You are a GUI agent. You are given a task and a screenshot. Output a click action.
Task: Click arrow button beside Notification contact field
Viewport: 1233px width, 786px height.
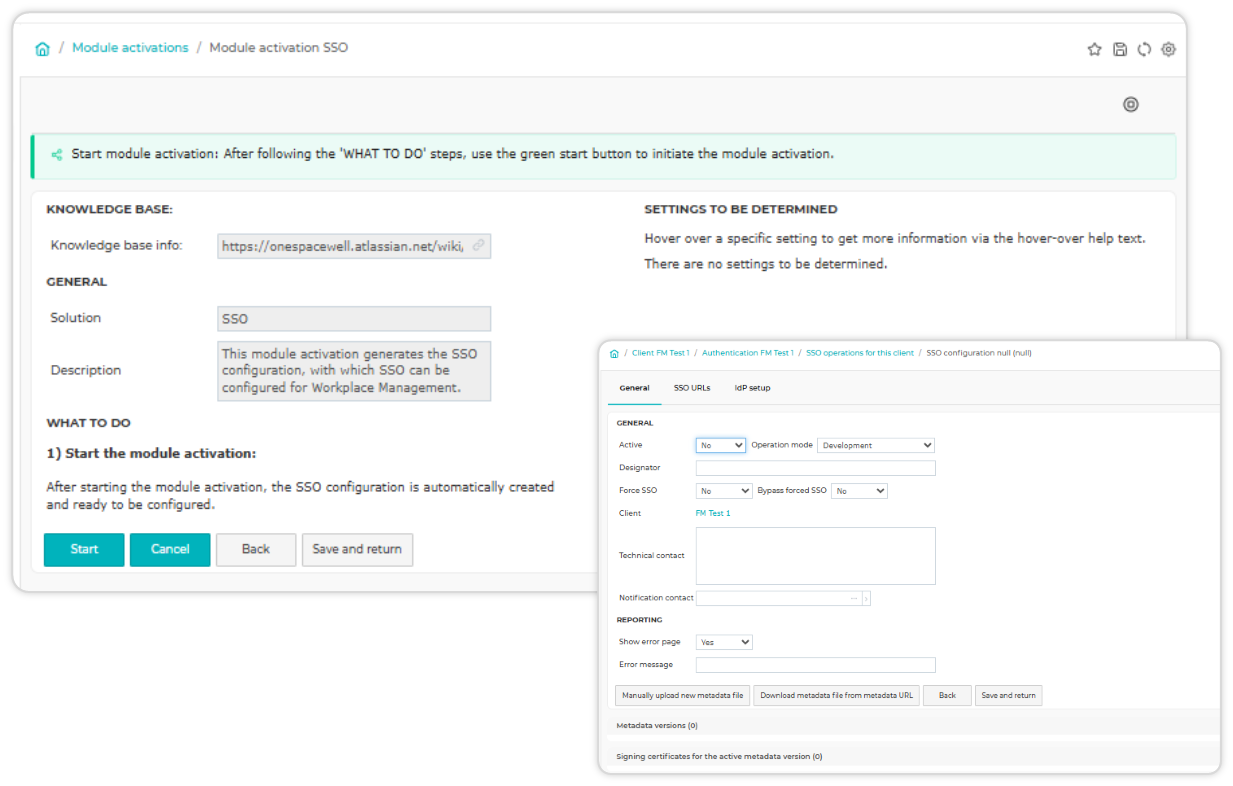866,598
